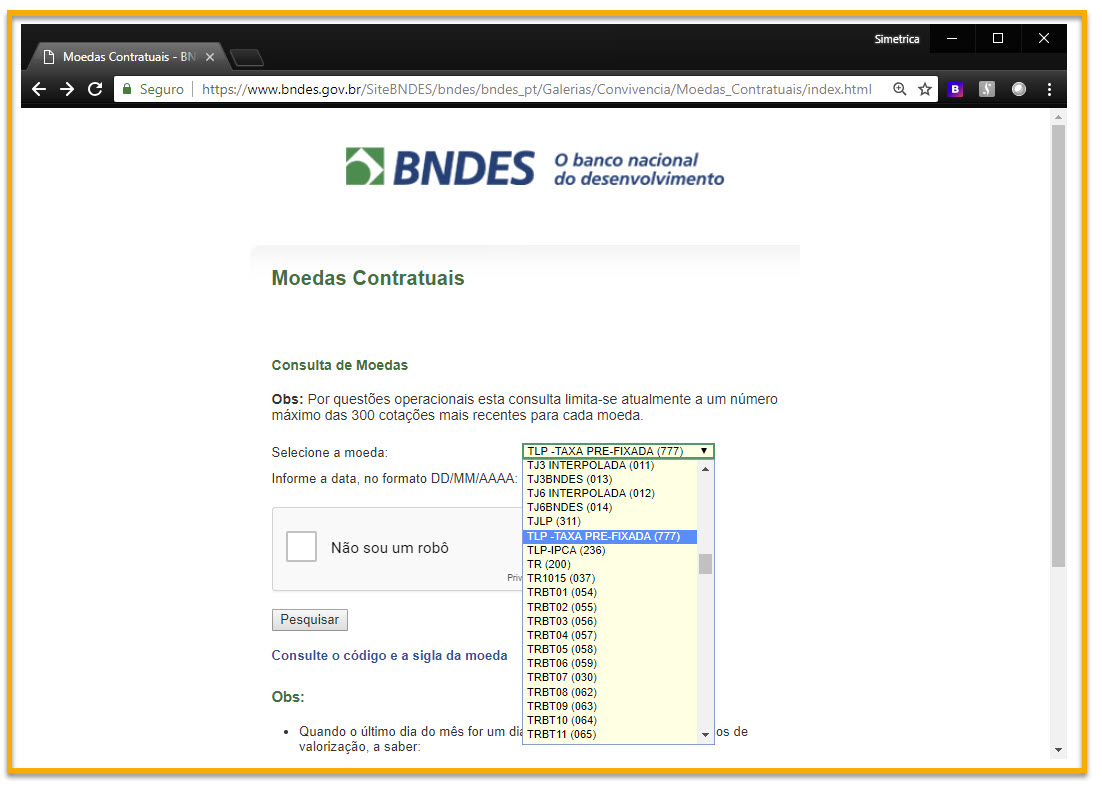Image resolution: width=1102 pixels, height=788 pixels.
Task: Pick TRBT08 (062) currency
Action: [610, 692]
